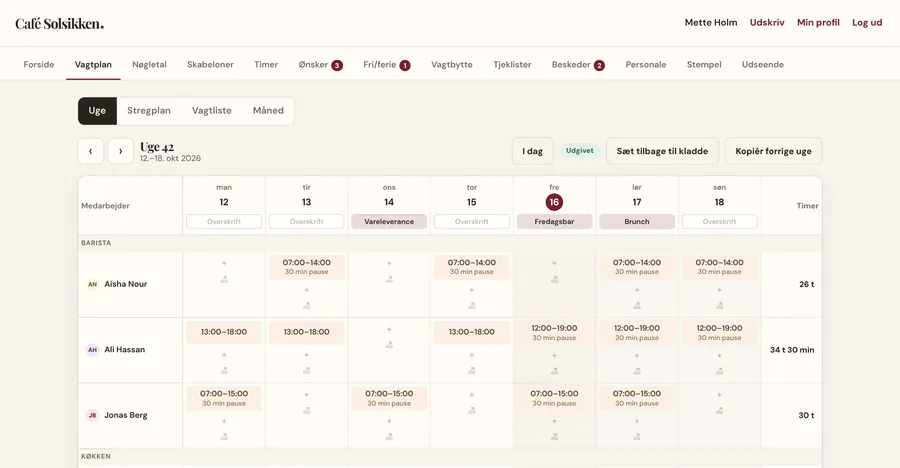Screen dimensions: 900x468
Task: Click Overskrift field for Monday 12
Action: coord(224,222)
